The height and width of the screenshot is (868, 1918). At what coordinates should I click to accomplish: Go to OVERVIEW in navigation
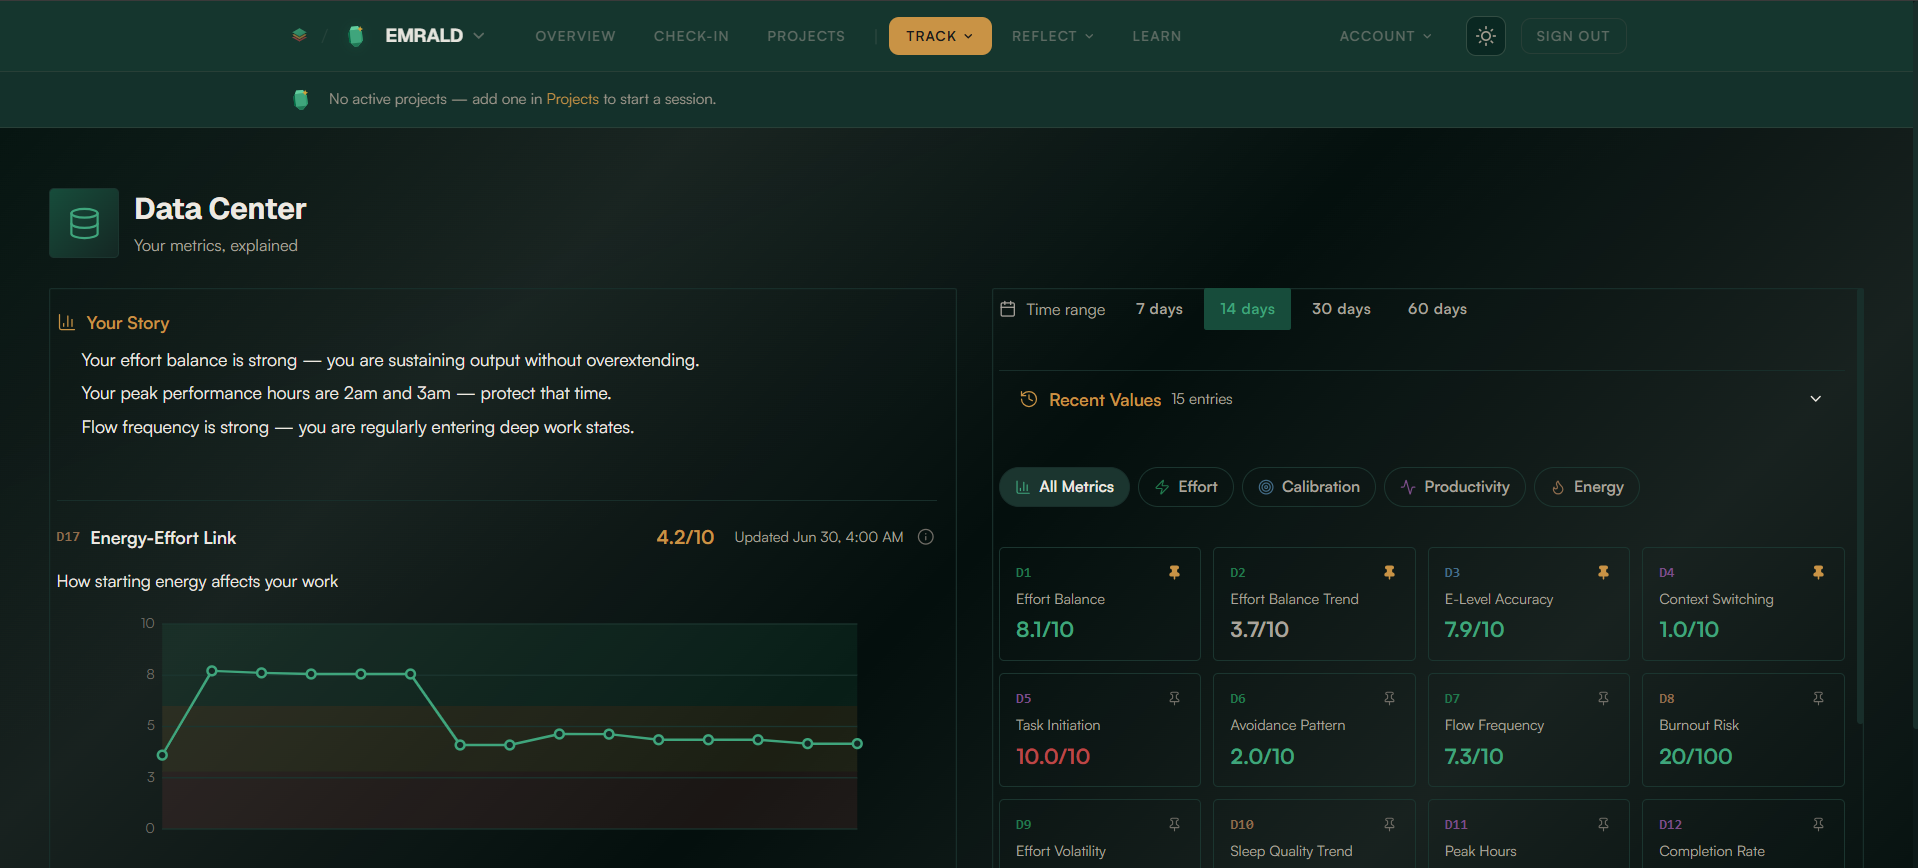(575, 36)
